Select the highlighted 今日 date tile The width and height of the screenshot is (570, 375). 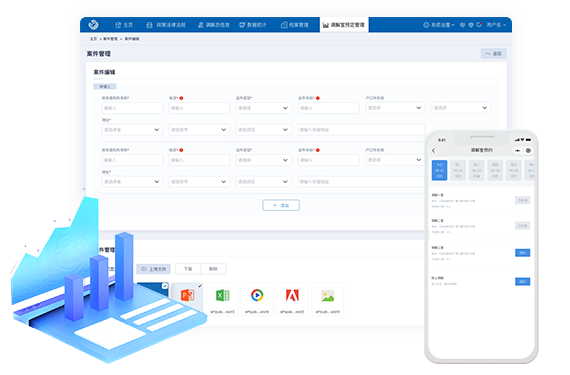[439, 170]
